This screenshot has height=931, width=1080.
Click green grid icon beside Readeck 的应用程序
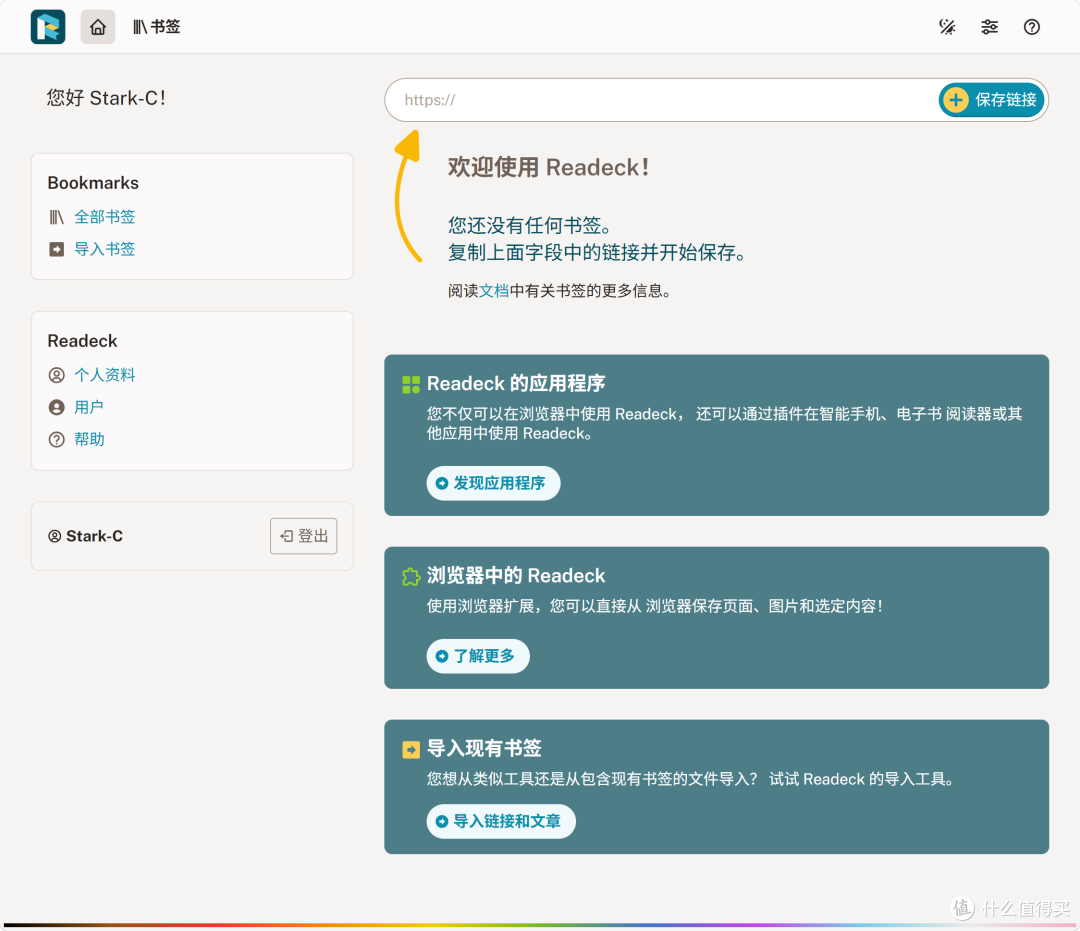click(411, 385)
